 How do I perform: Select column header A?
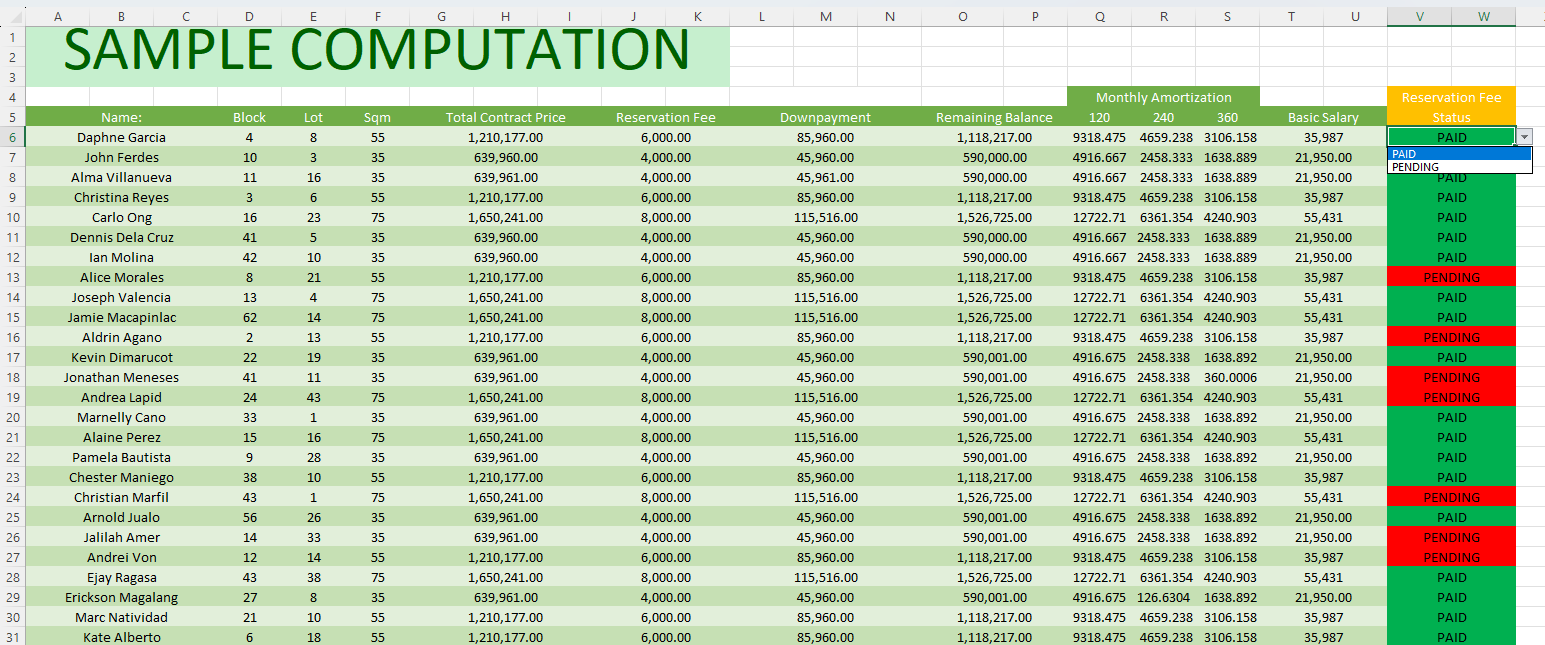[x=57, y=17]
